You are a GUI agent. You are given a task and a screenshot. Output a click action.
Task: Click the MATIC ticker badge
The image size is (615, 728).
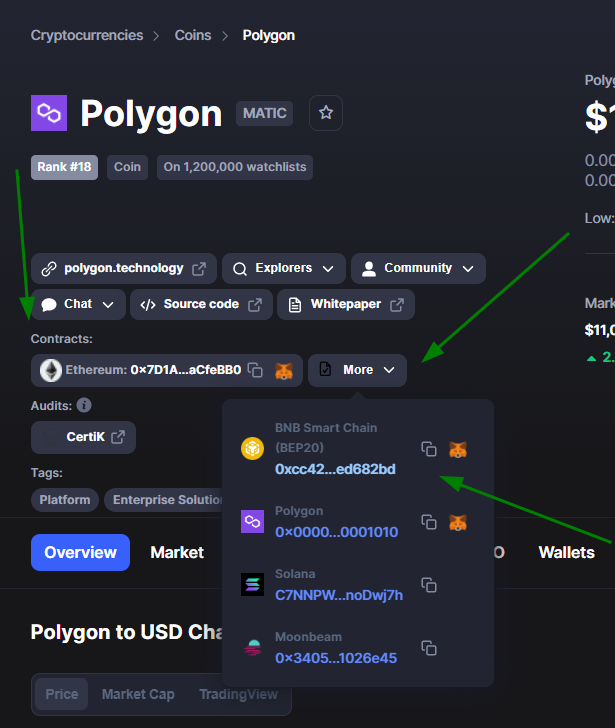[x=265, y=113]
